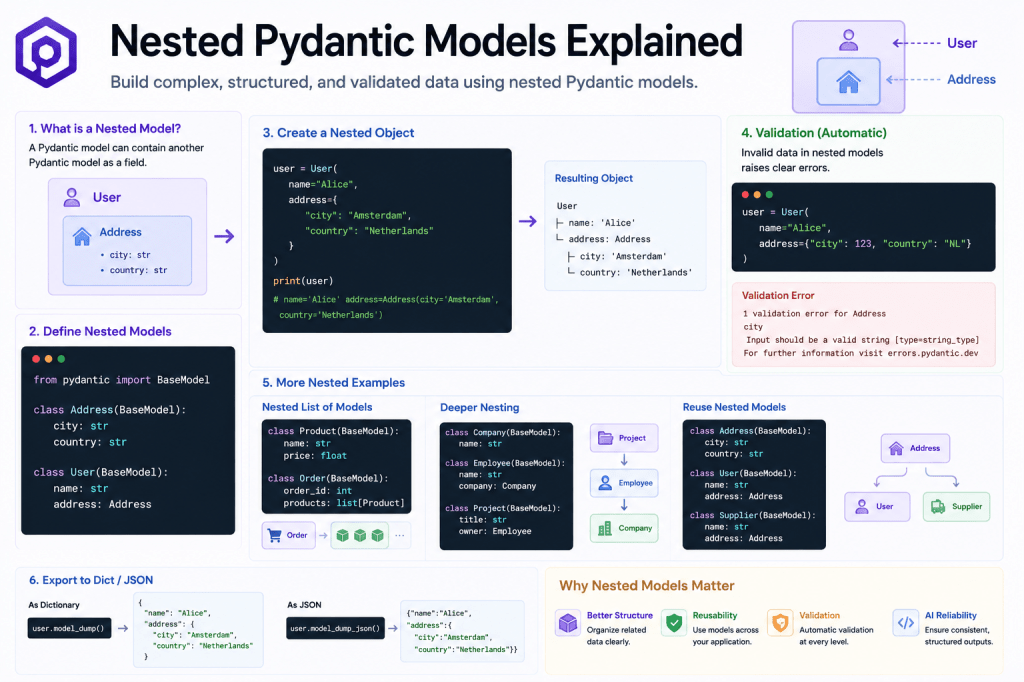This screenshot has width=1024, height=682.
Task: Click the code brackets icon beside AI Reliability
Action: [x=906, y=623]
